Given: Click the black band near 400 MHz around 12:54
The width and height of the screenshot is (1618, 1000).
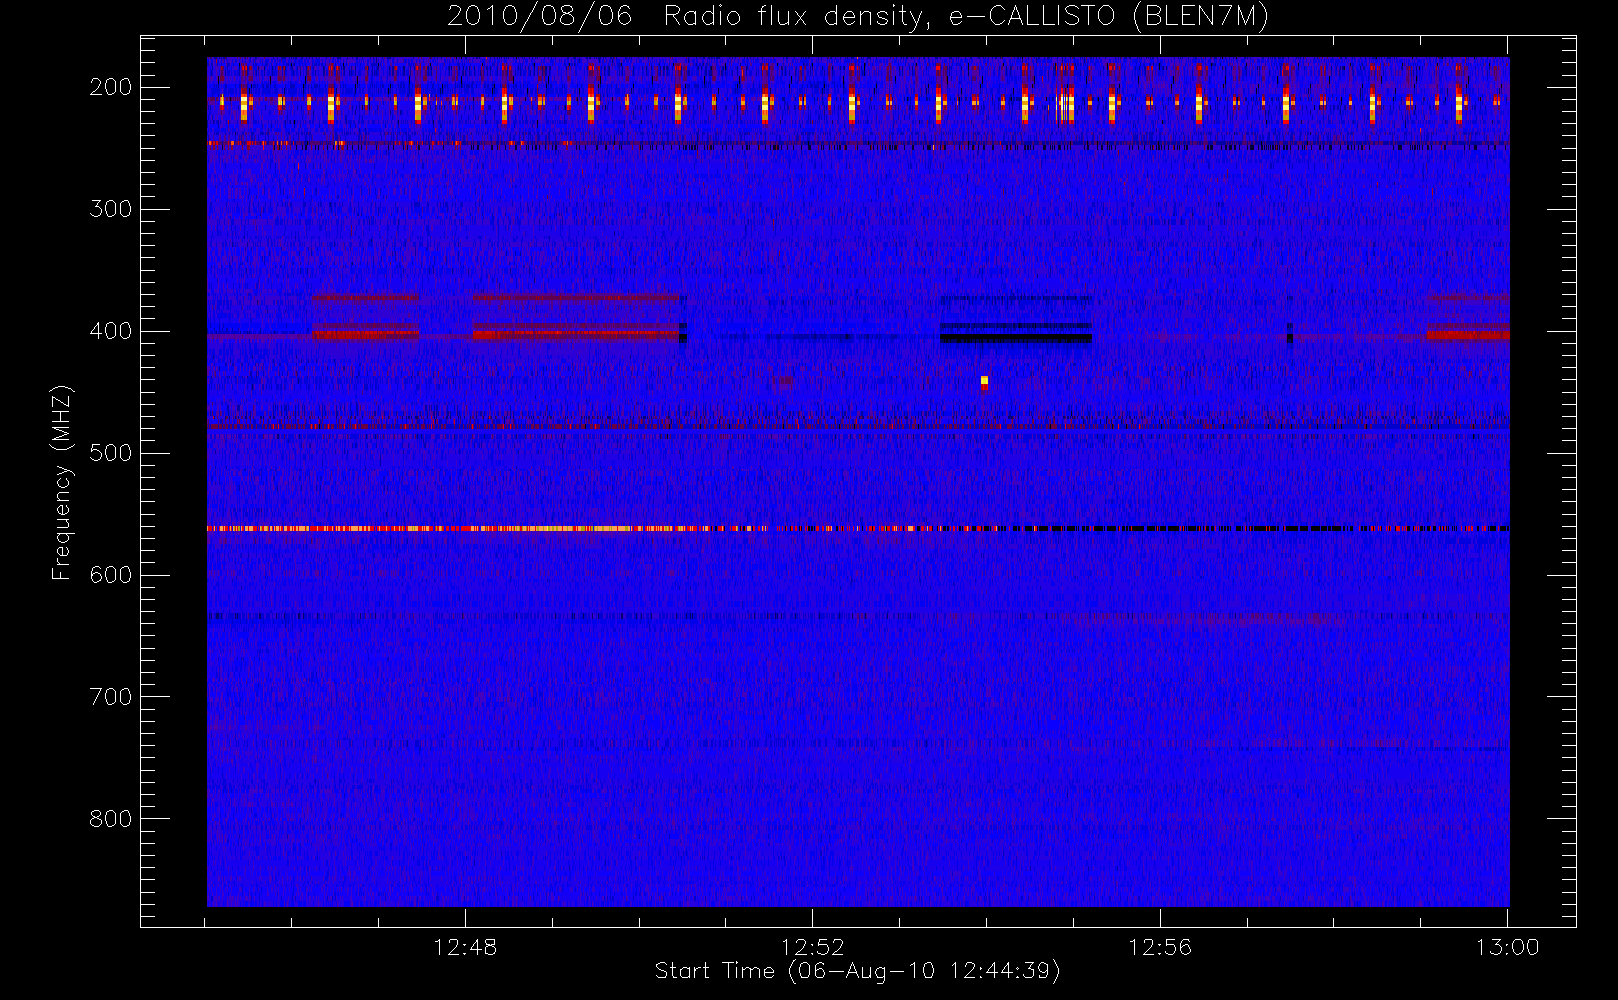Looking at the screenshot, I should point(1015,337).
